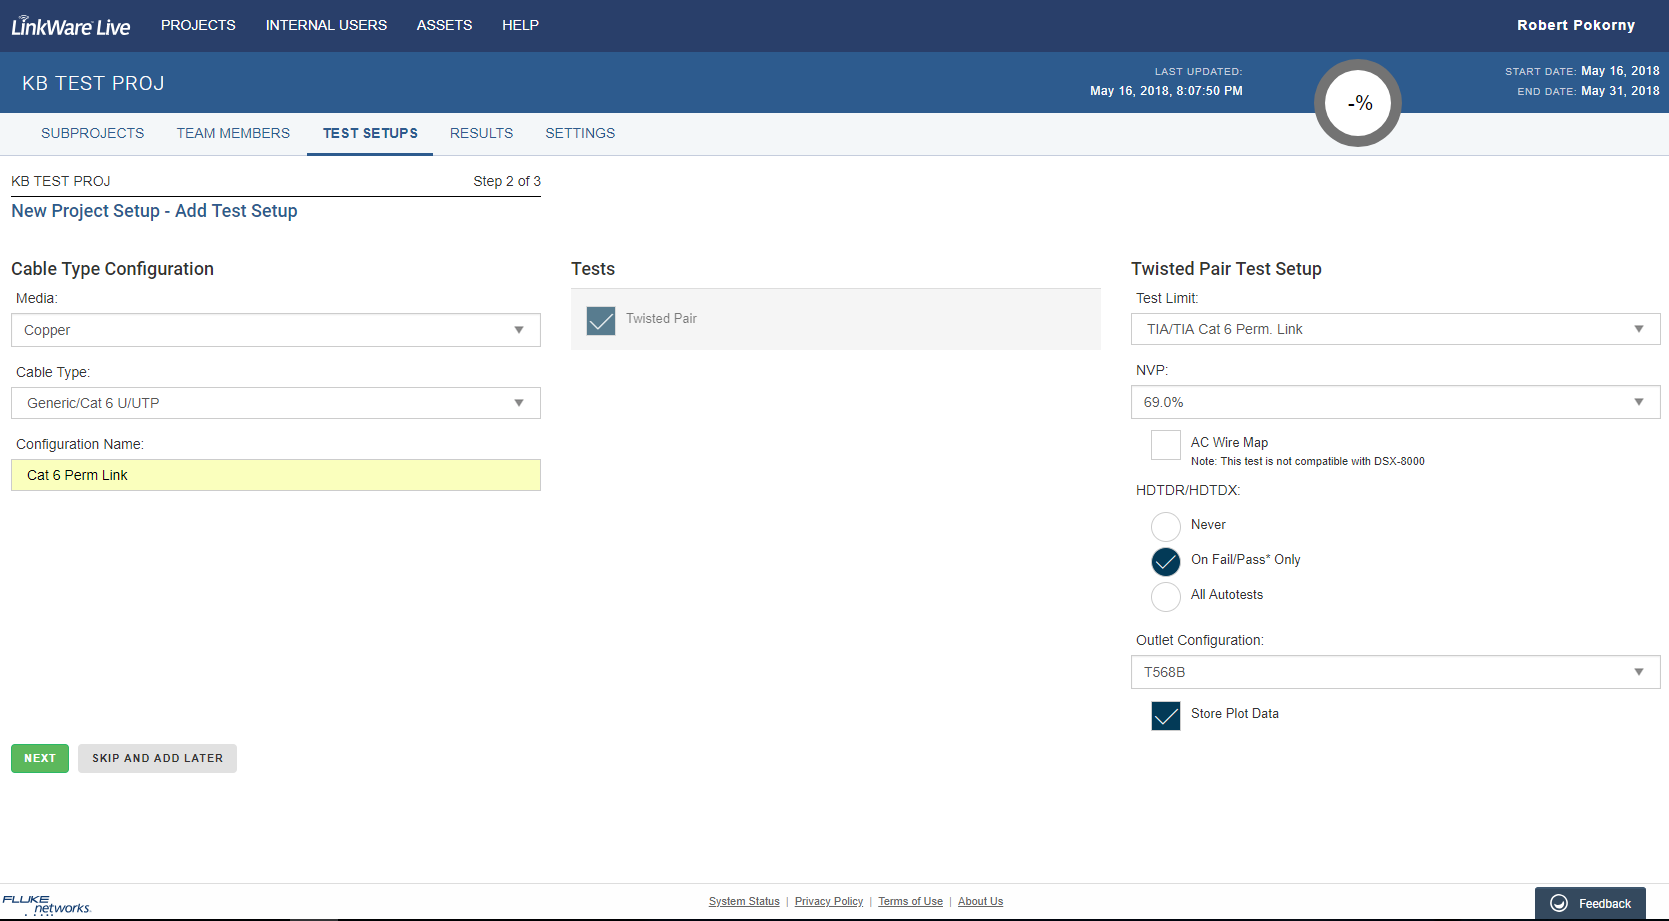Click SKIP AND ADD LATER button
Screen dimensions: 1669x921
click(157, 758)
